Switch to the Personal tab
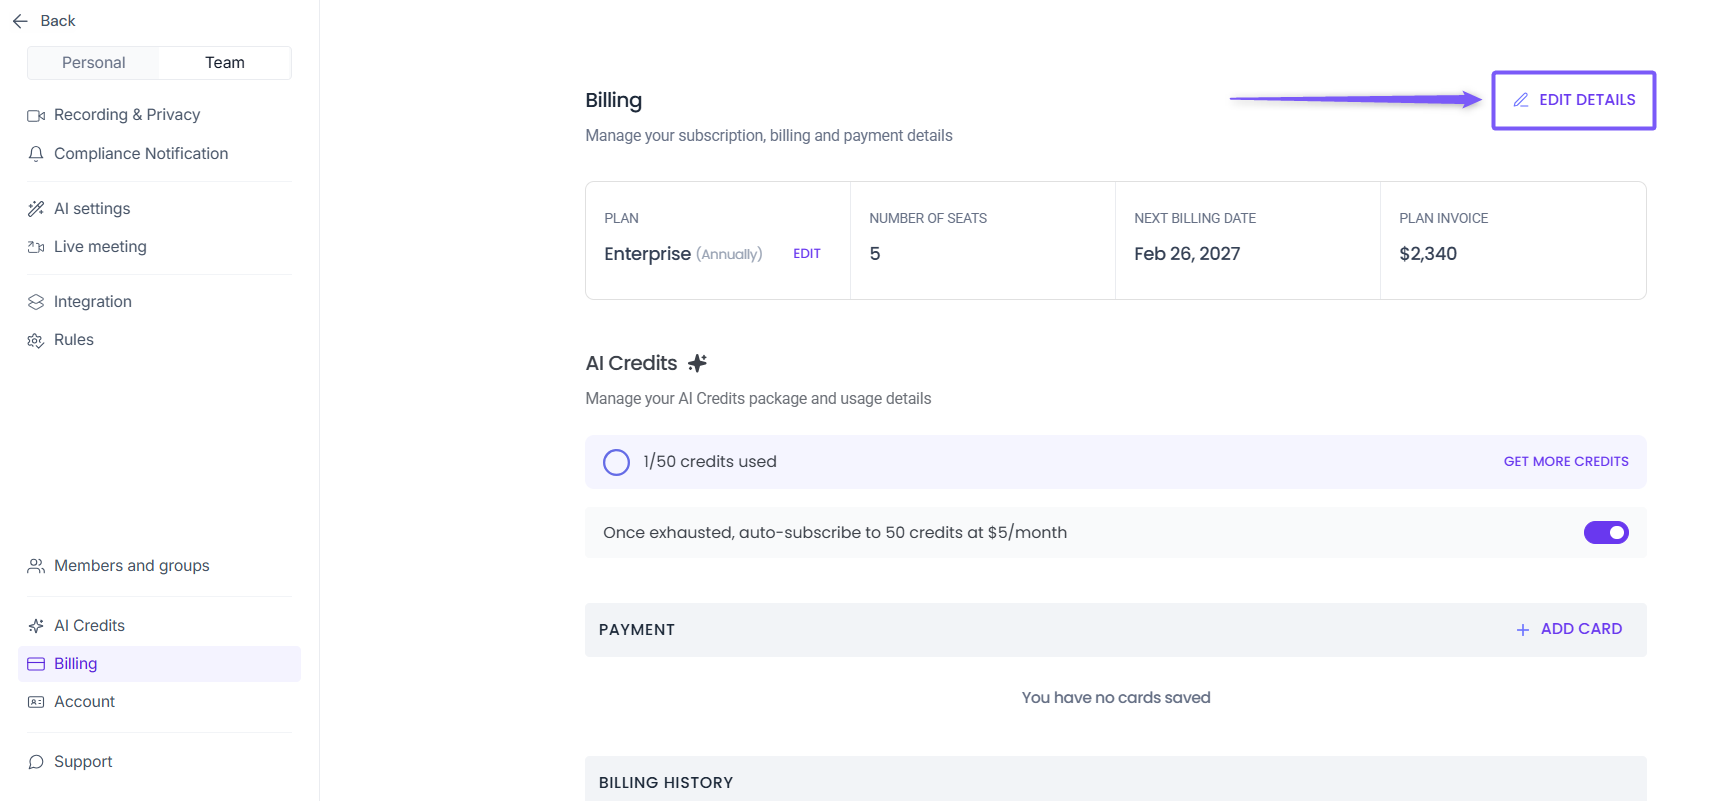Viewport: 1728px width, 801px height. (93, 63)
